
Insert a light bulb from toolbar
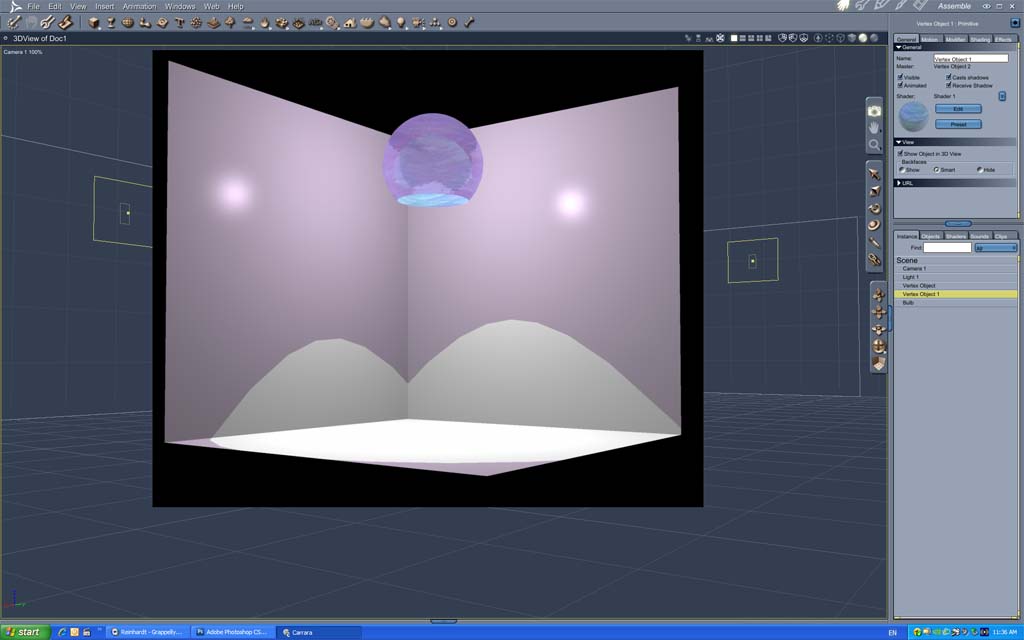click(400, 23)
